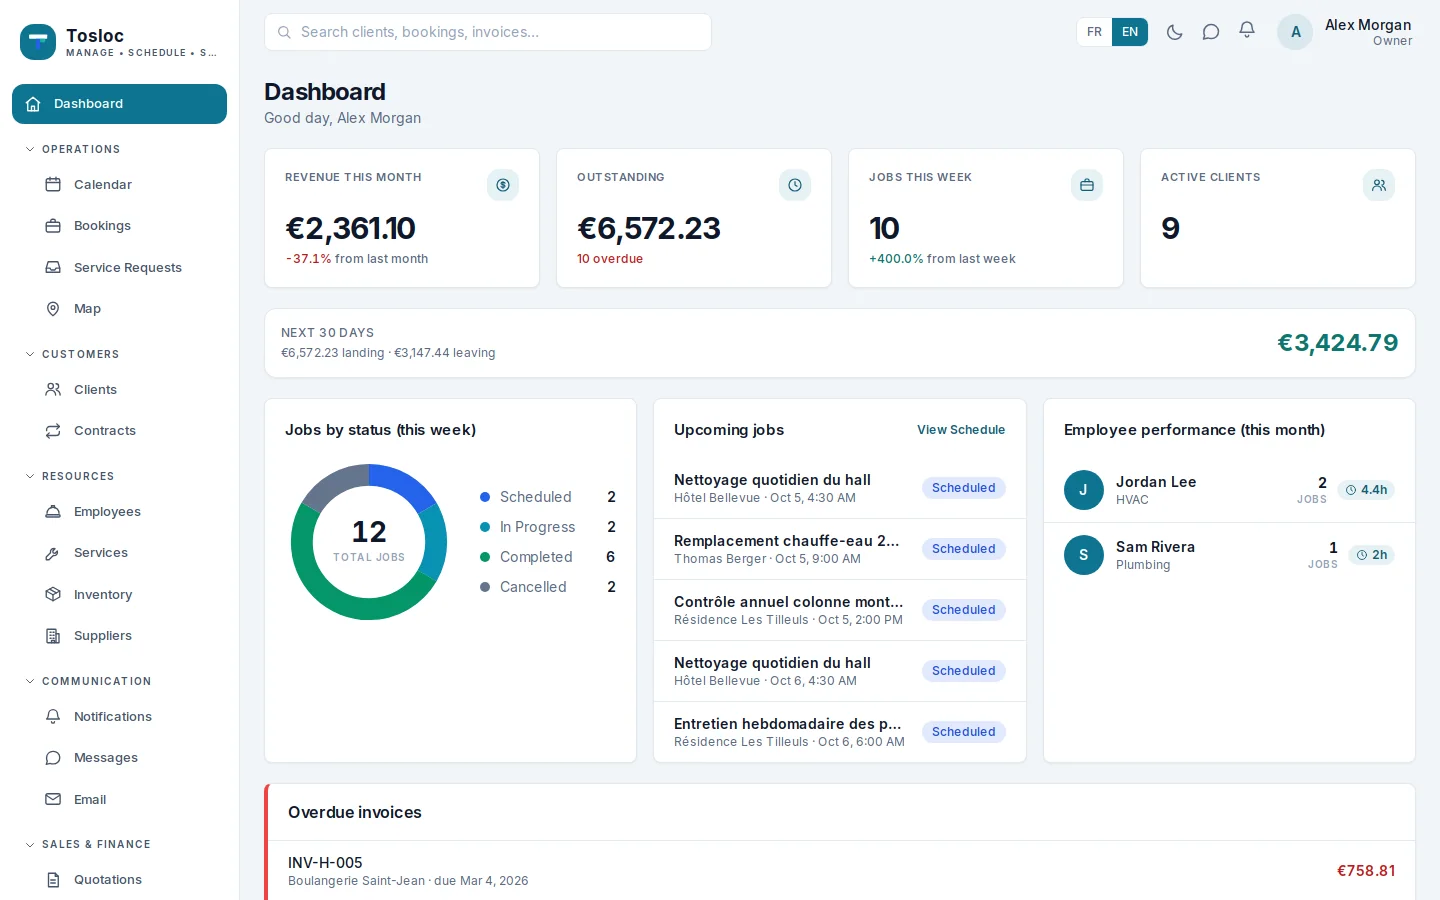Toggle dark mode with the moon icon
Image resolution: width=1440 pixels, height=900 pixels.
point(1175,32)
